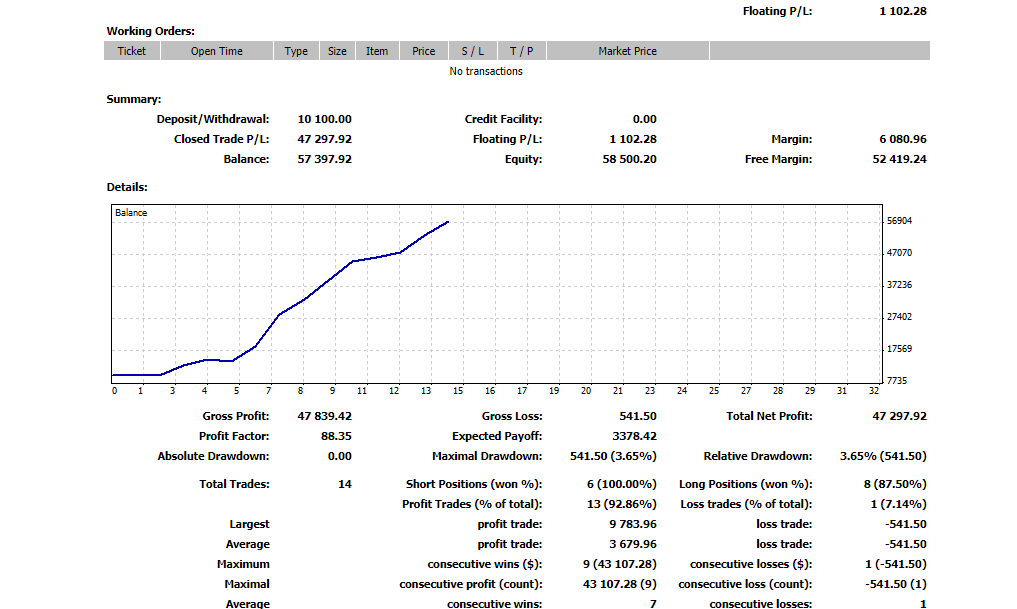Click the Item column header

click(377, 51)
